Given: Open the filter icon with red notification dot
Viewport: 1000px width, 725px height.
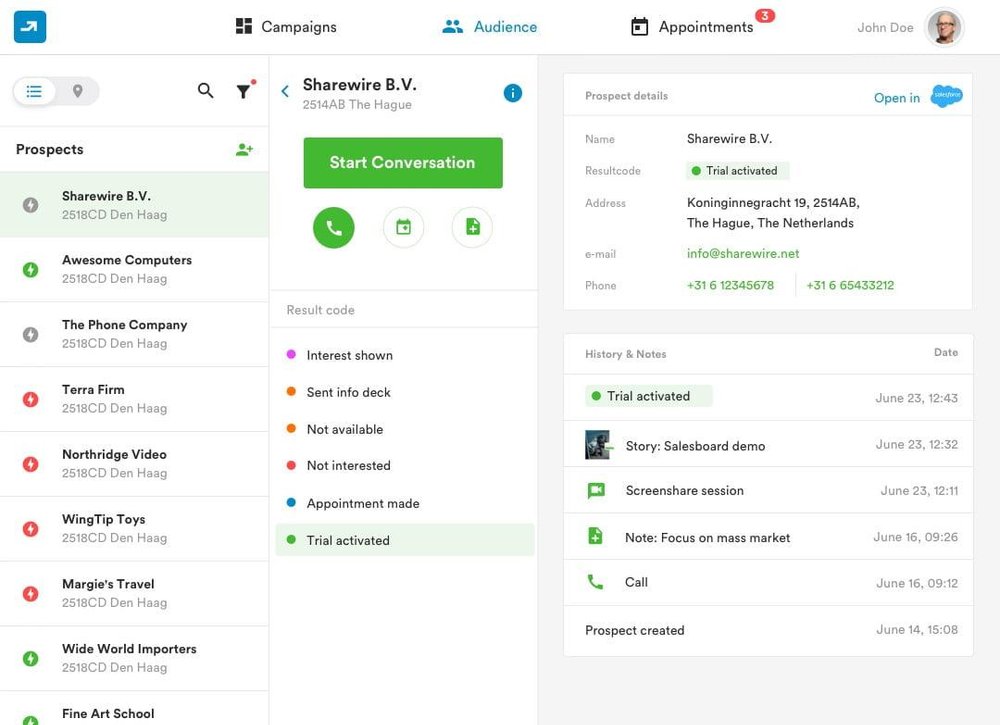Looking at the screenshot, I should click(x=244, y=90).
